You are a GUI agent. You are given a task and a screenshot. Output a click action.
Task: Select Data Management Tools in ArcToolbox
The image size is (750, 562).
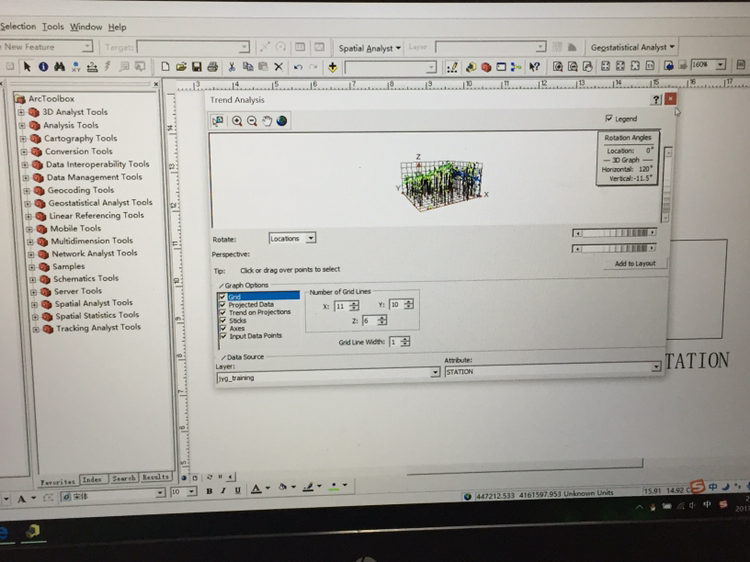point(94,177)
